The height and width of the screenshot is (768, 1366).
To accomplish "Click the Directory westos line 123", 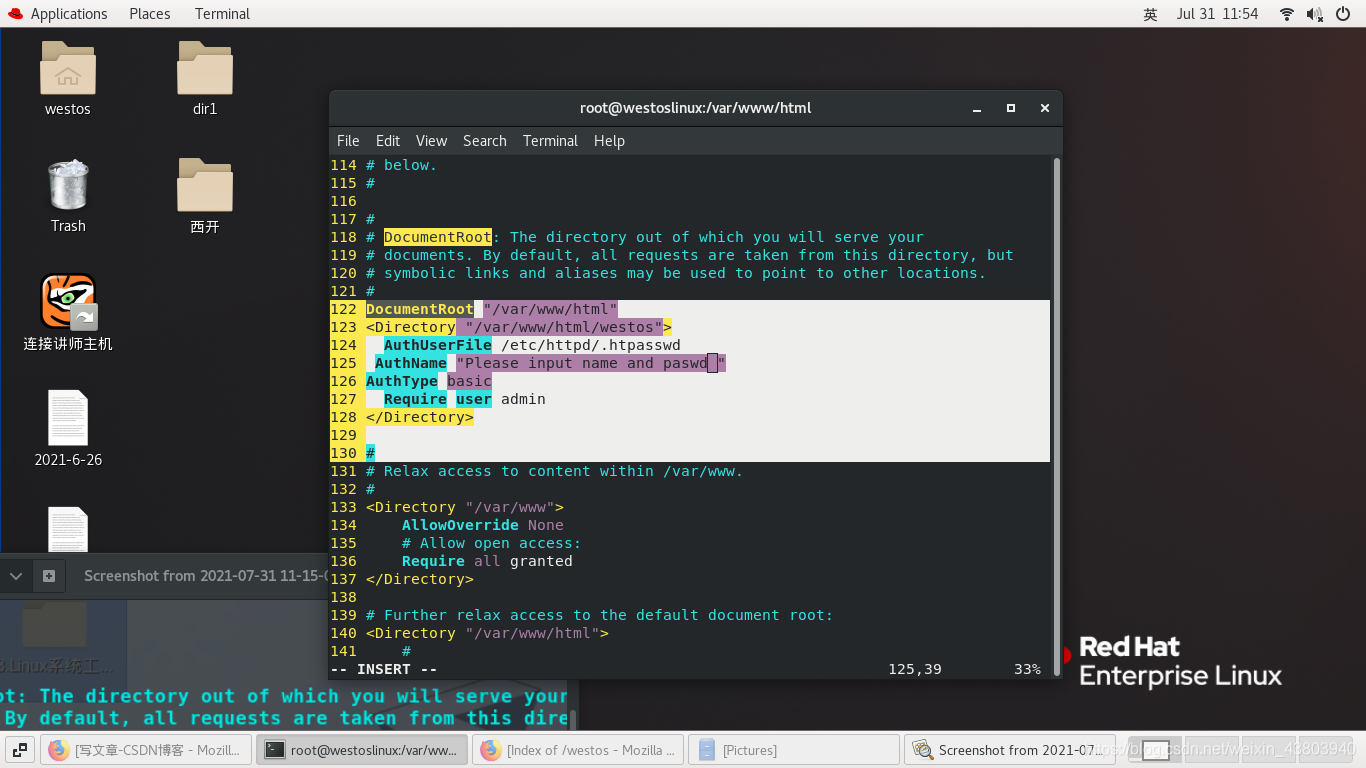I will (x=519, y=327).
